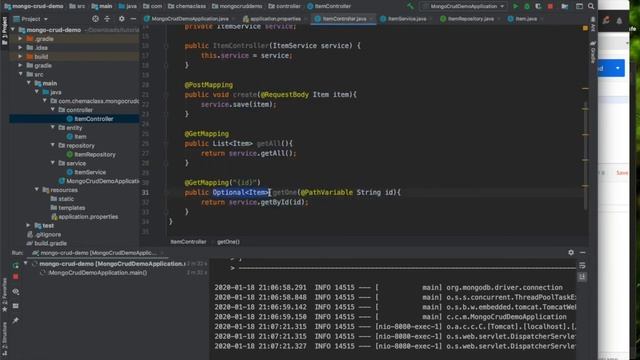Open Search Everywhere magnifier icon
640x360 pixels.
click(x=591, y=6)
